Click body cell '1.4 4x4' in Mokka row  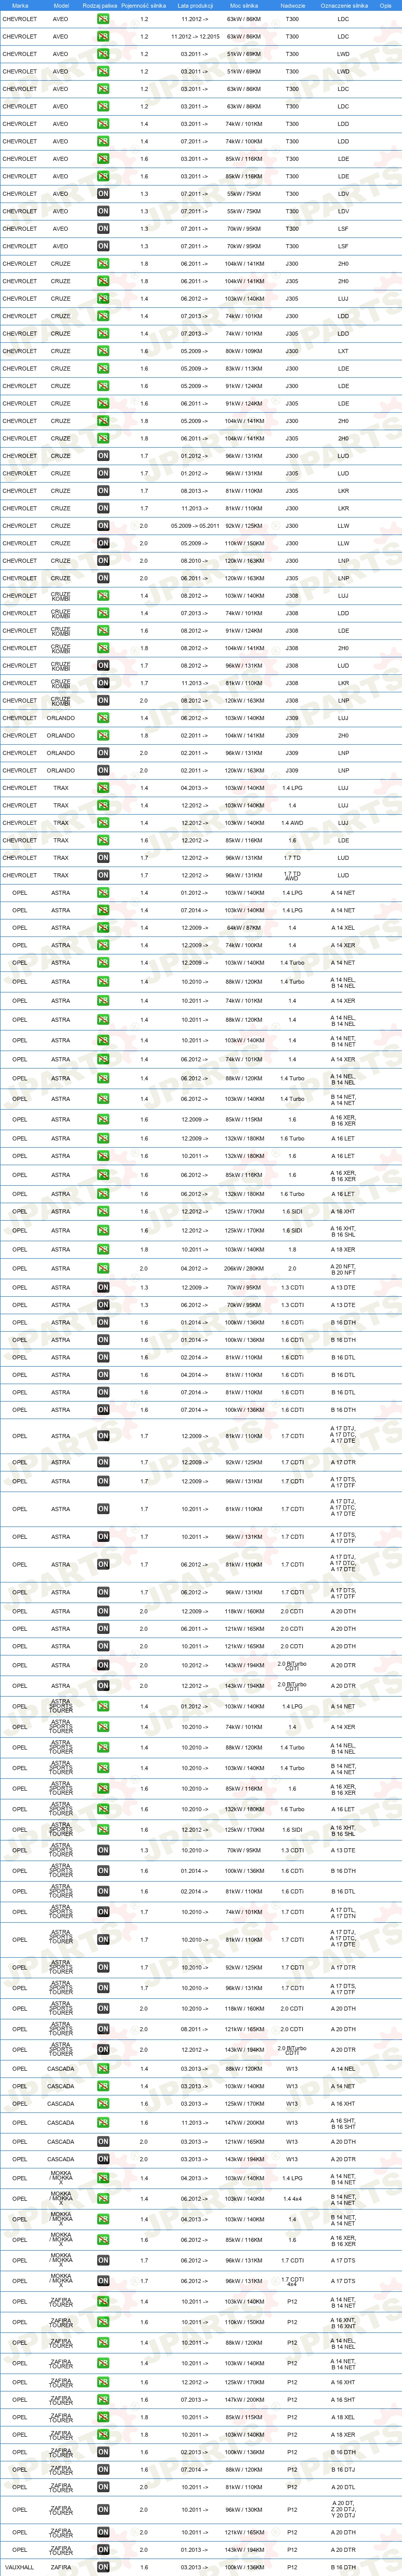292,2199
